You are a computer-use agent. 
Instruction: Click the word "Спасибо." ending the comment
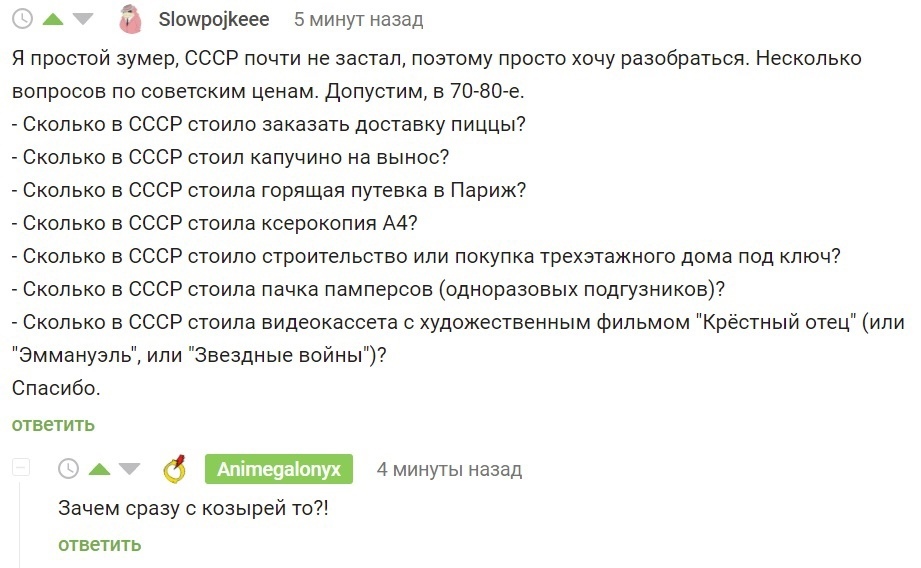click(x=56, y=387)
